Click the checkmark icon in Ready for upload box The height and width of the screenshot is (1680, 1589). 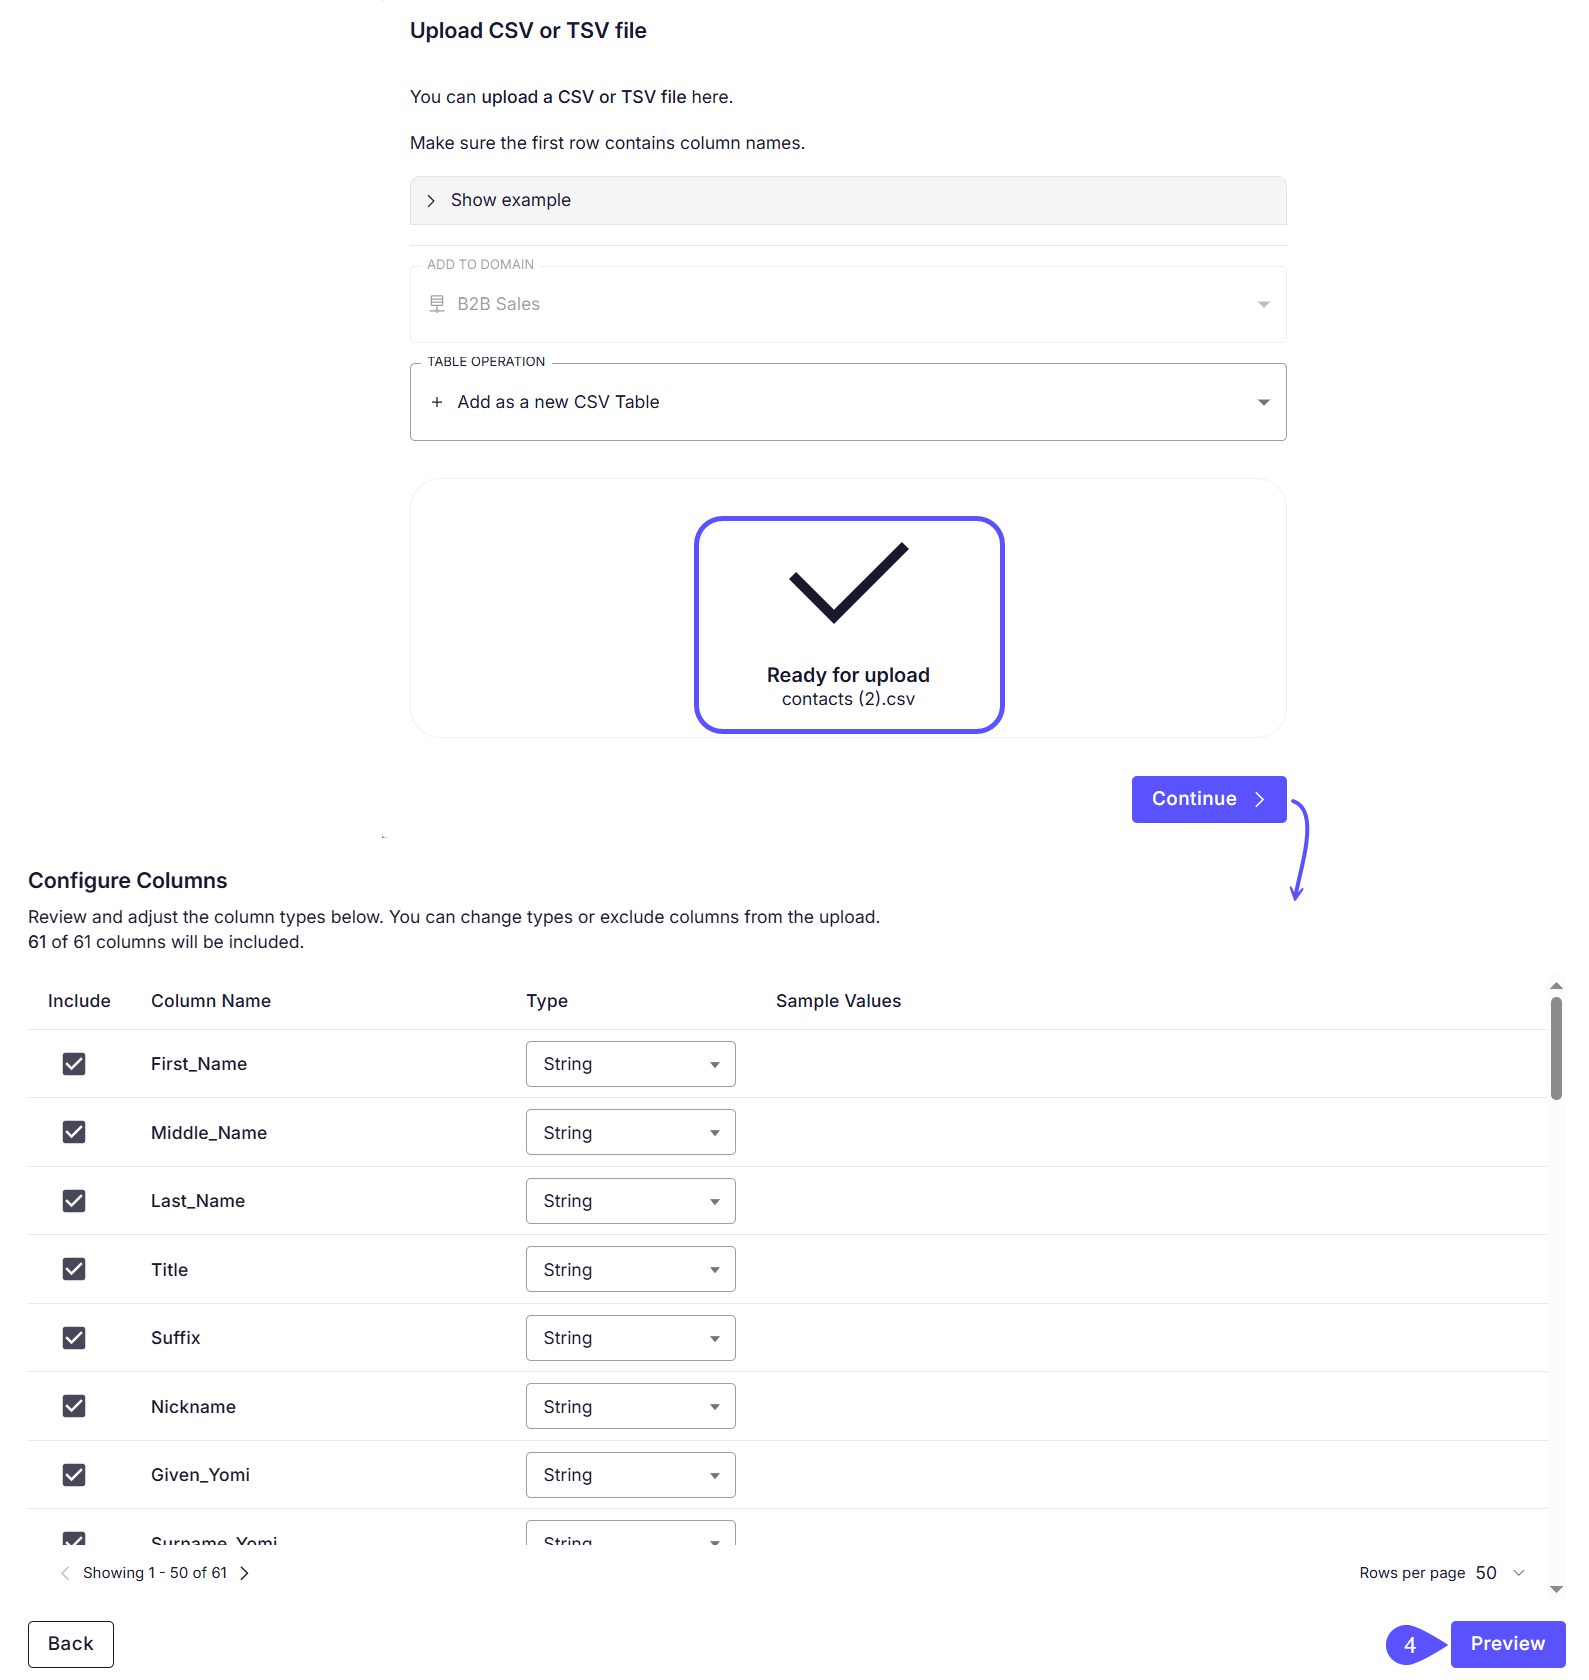[848, 585]
